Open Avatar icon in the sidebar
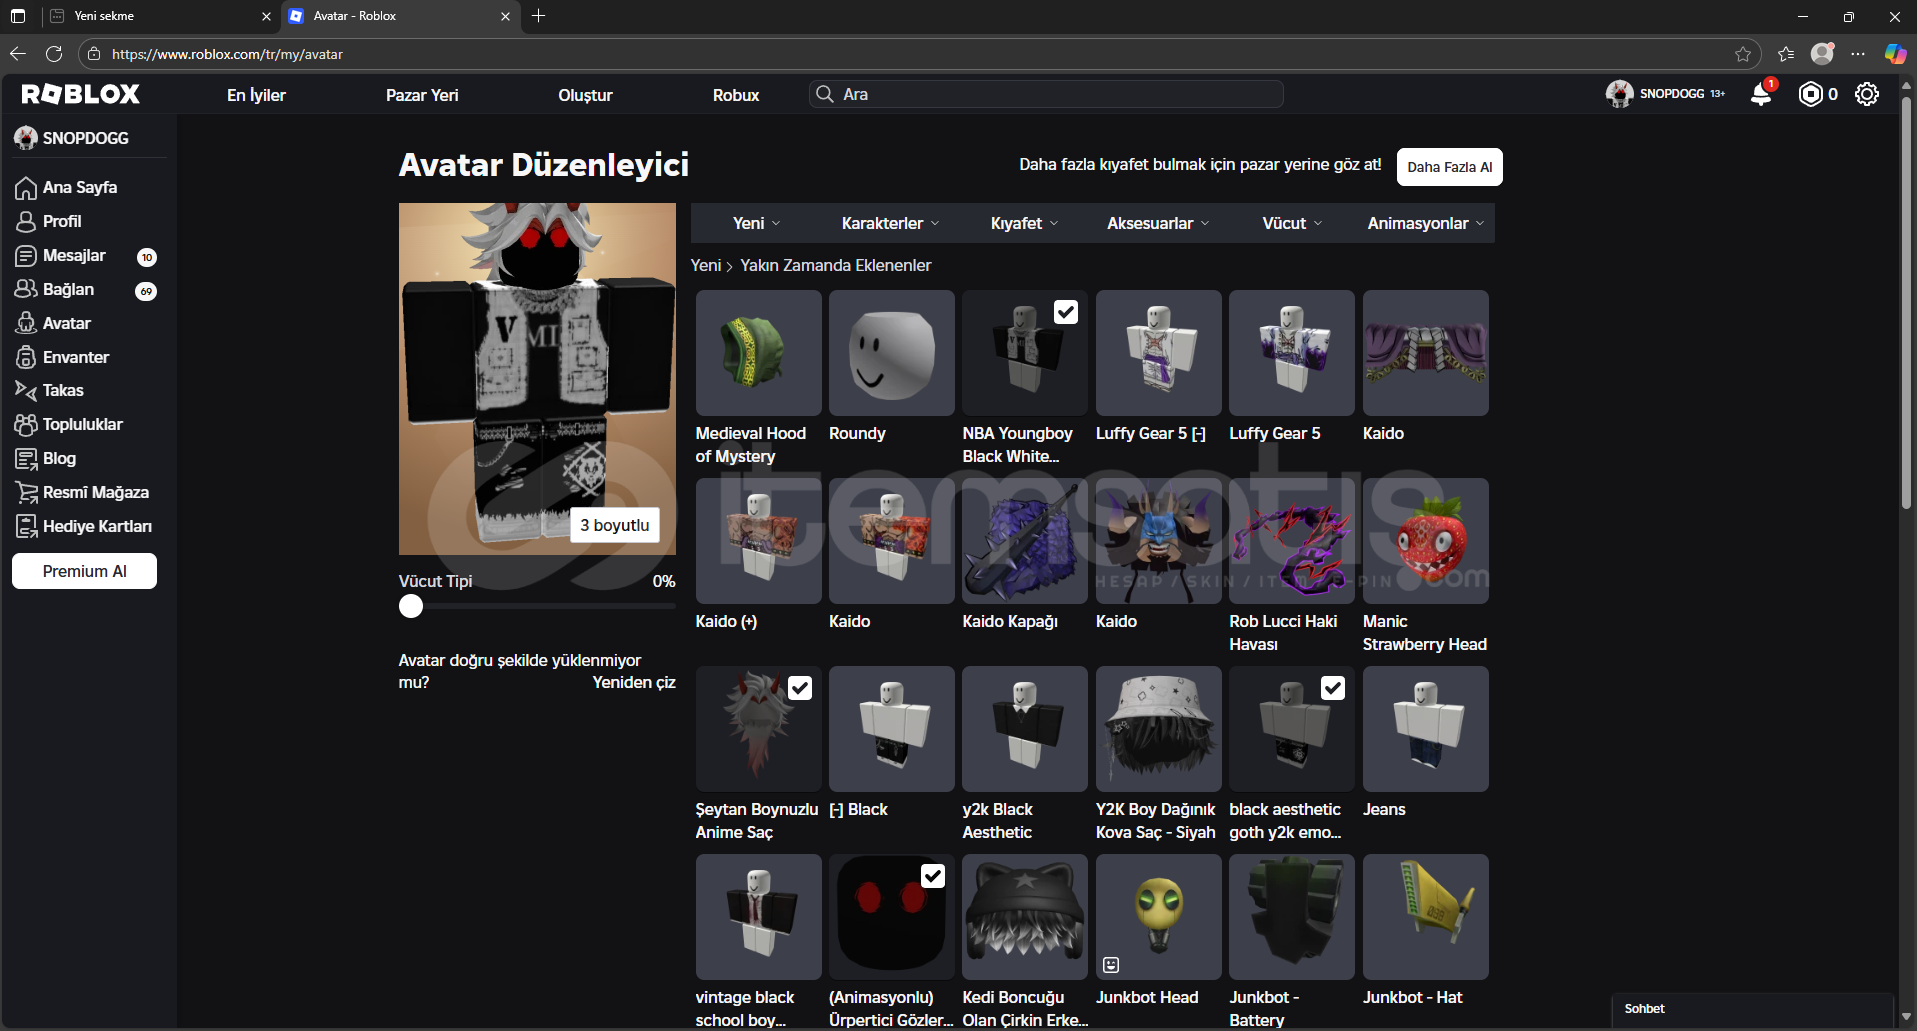This screenshot has width=1917, height=1031. click(26, 324)
